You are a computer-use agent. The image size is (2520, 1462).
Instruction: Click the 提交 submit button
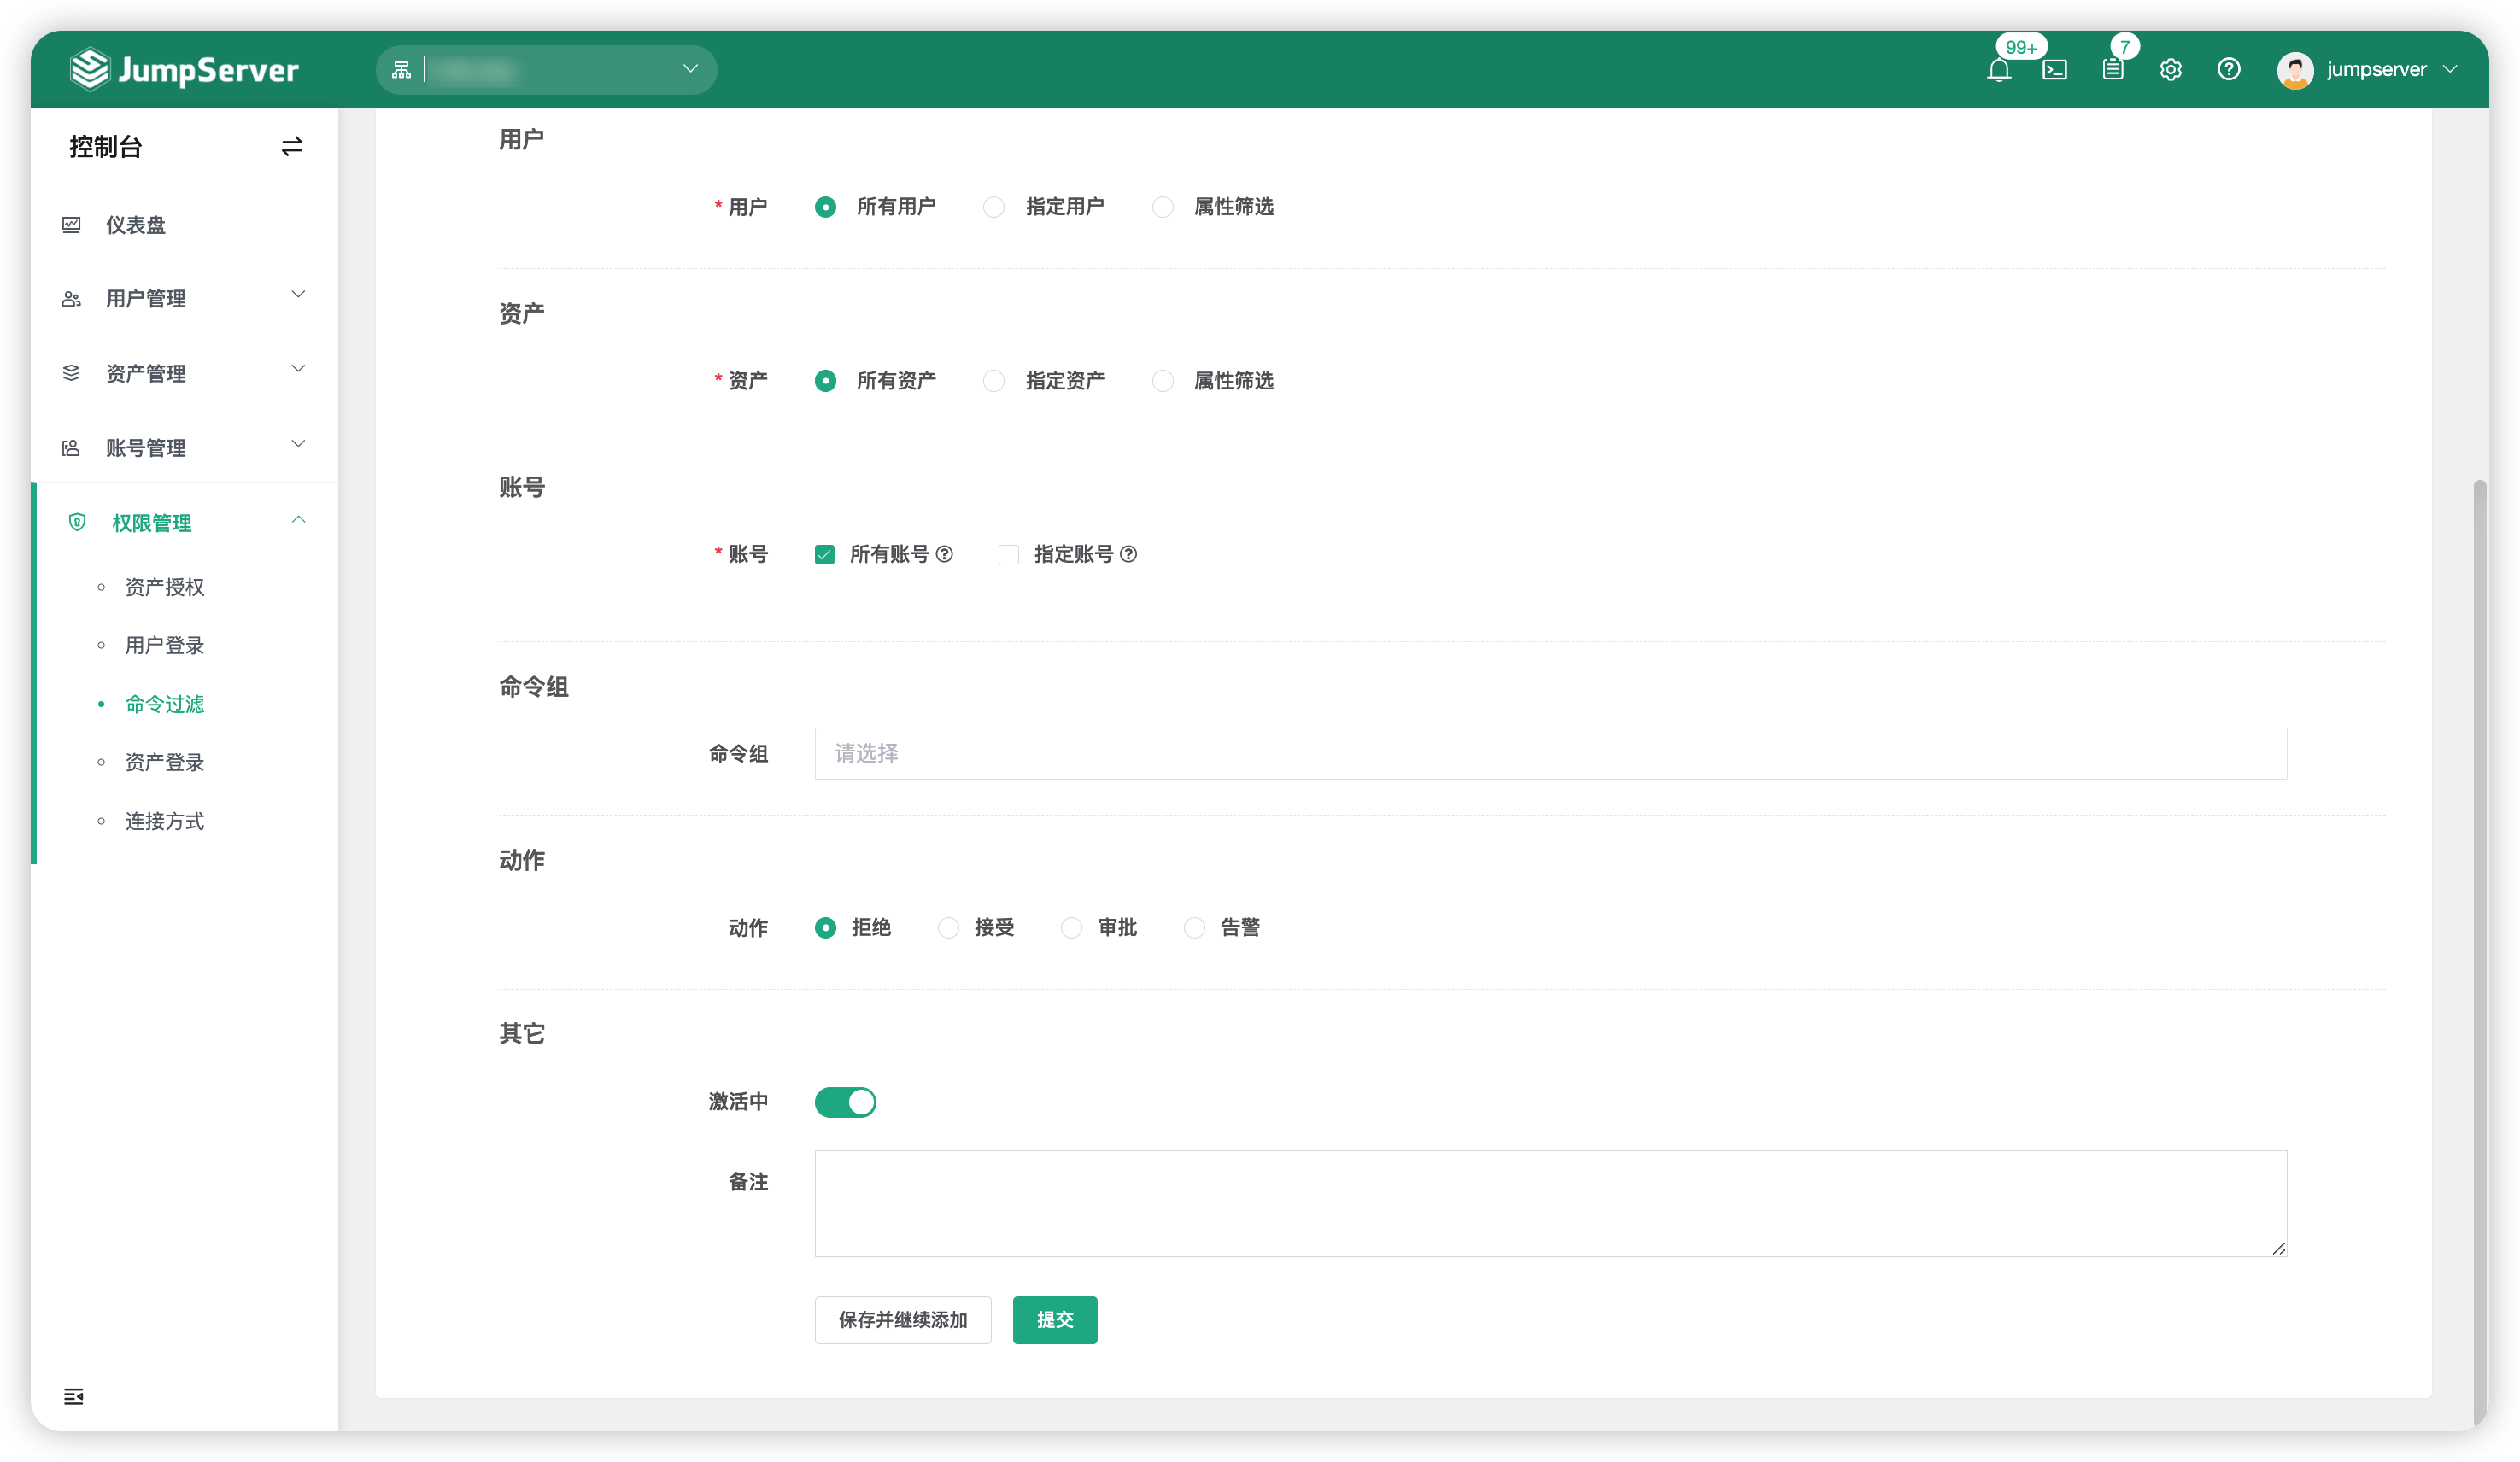point(1055,1320)
